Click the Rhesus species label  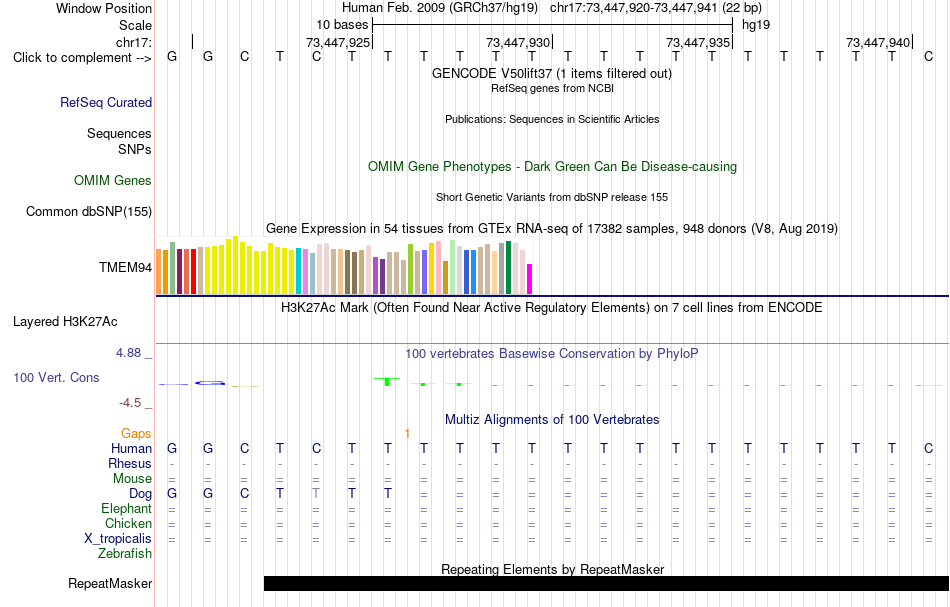[x=130, y=463]
